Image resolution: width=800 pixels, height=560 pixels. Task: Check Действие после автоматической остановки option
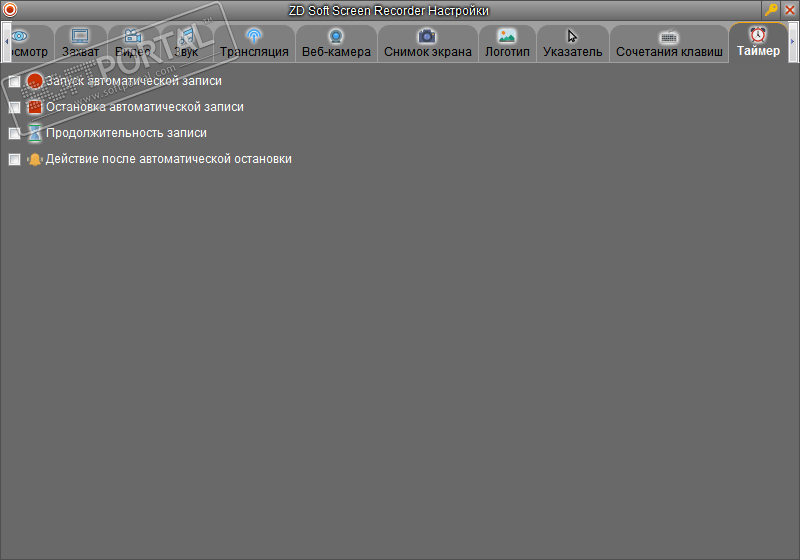click(14, 159)
